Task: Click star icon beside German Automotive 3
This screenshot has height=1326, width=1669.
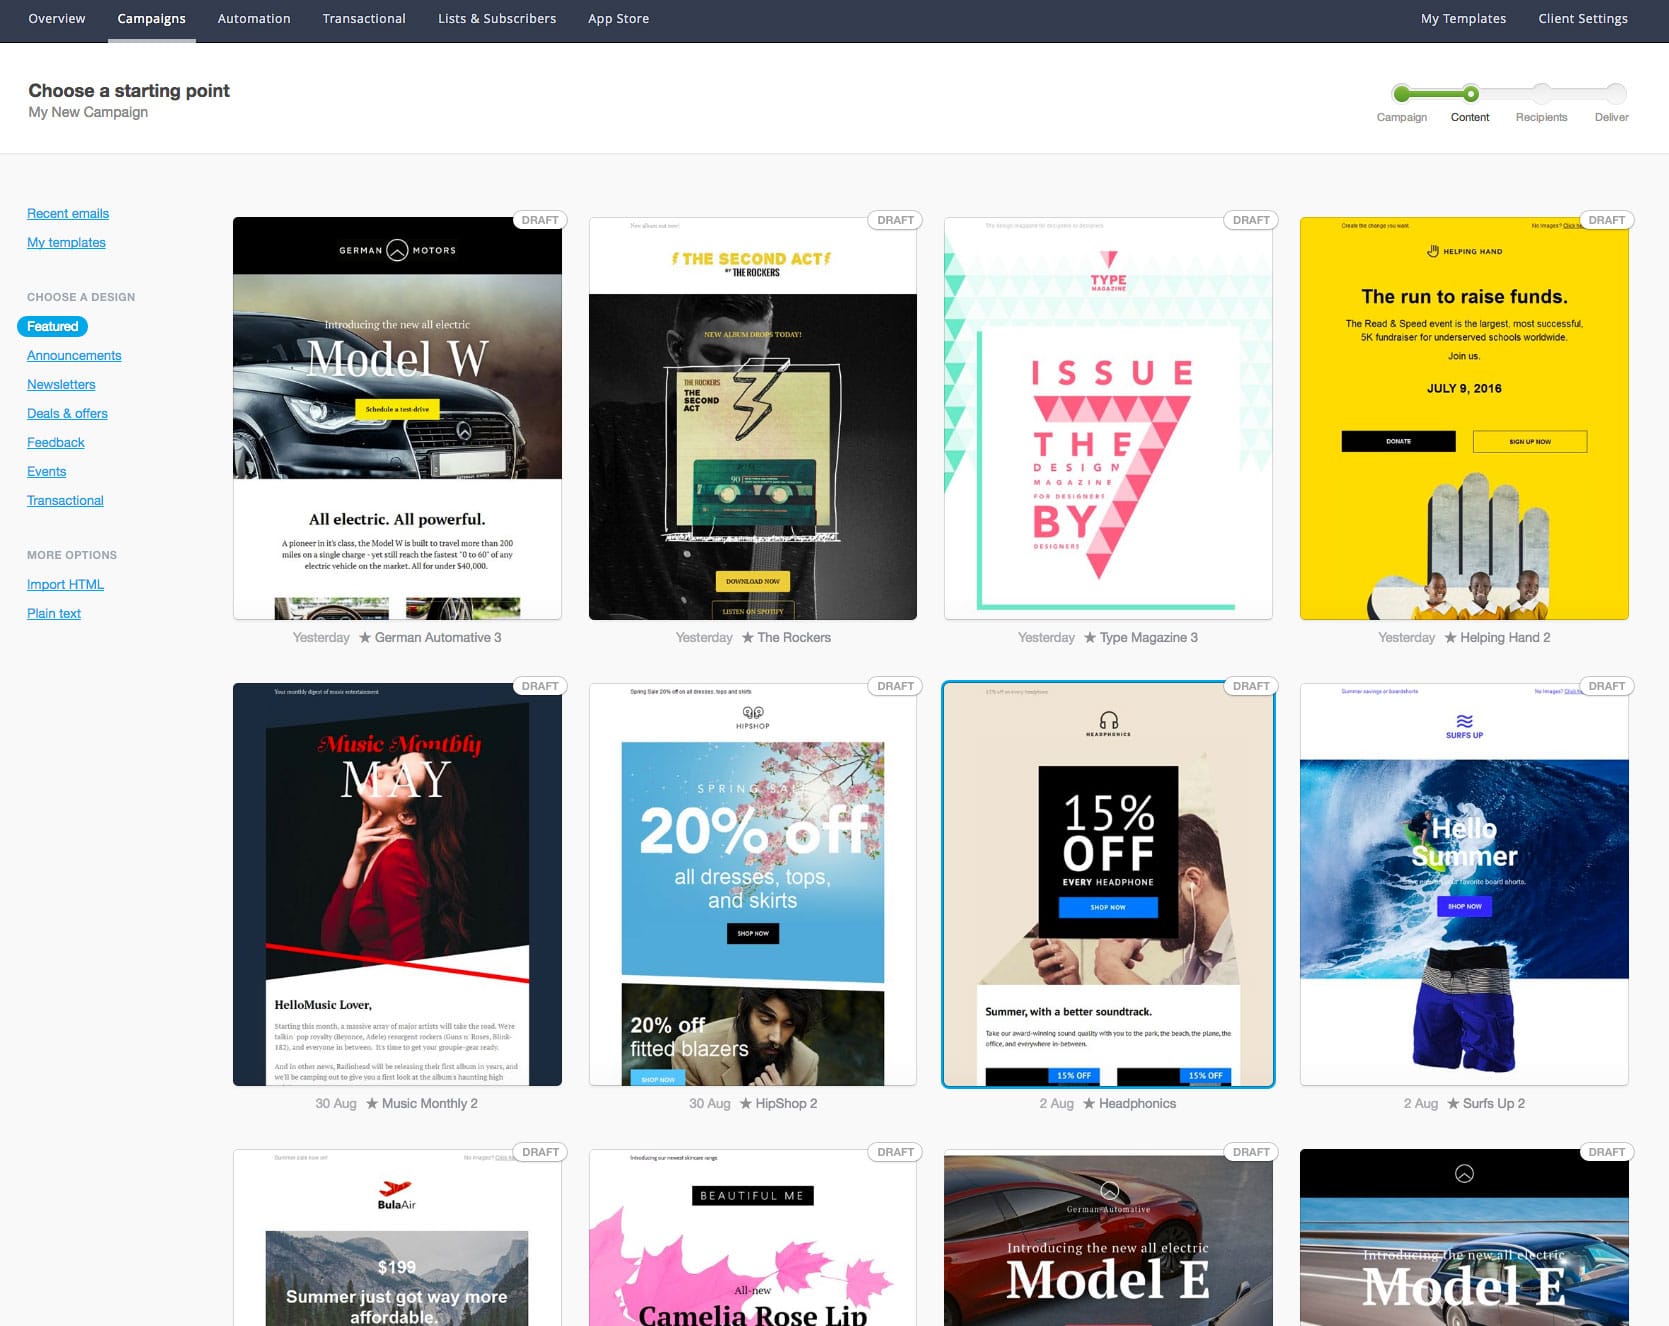Action: coord(365,637)
